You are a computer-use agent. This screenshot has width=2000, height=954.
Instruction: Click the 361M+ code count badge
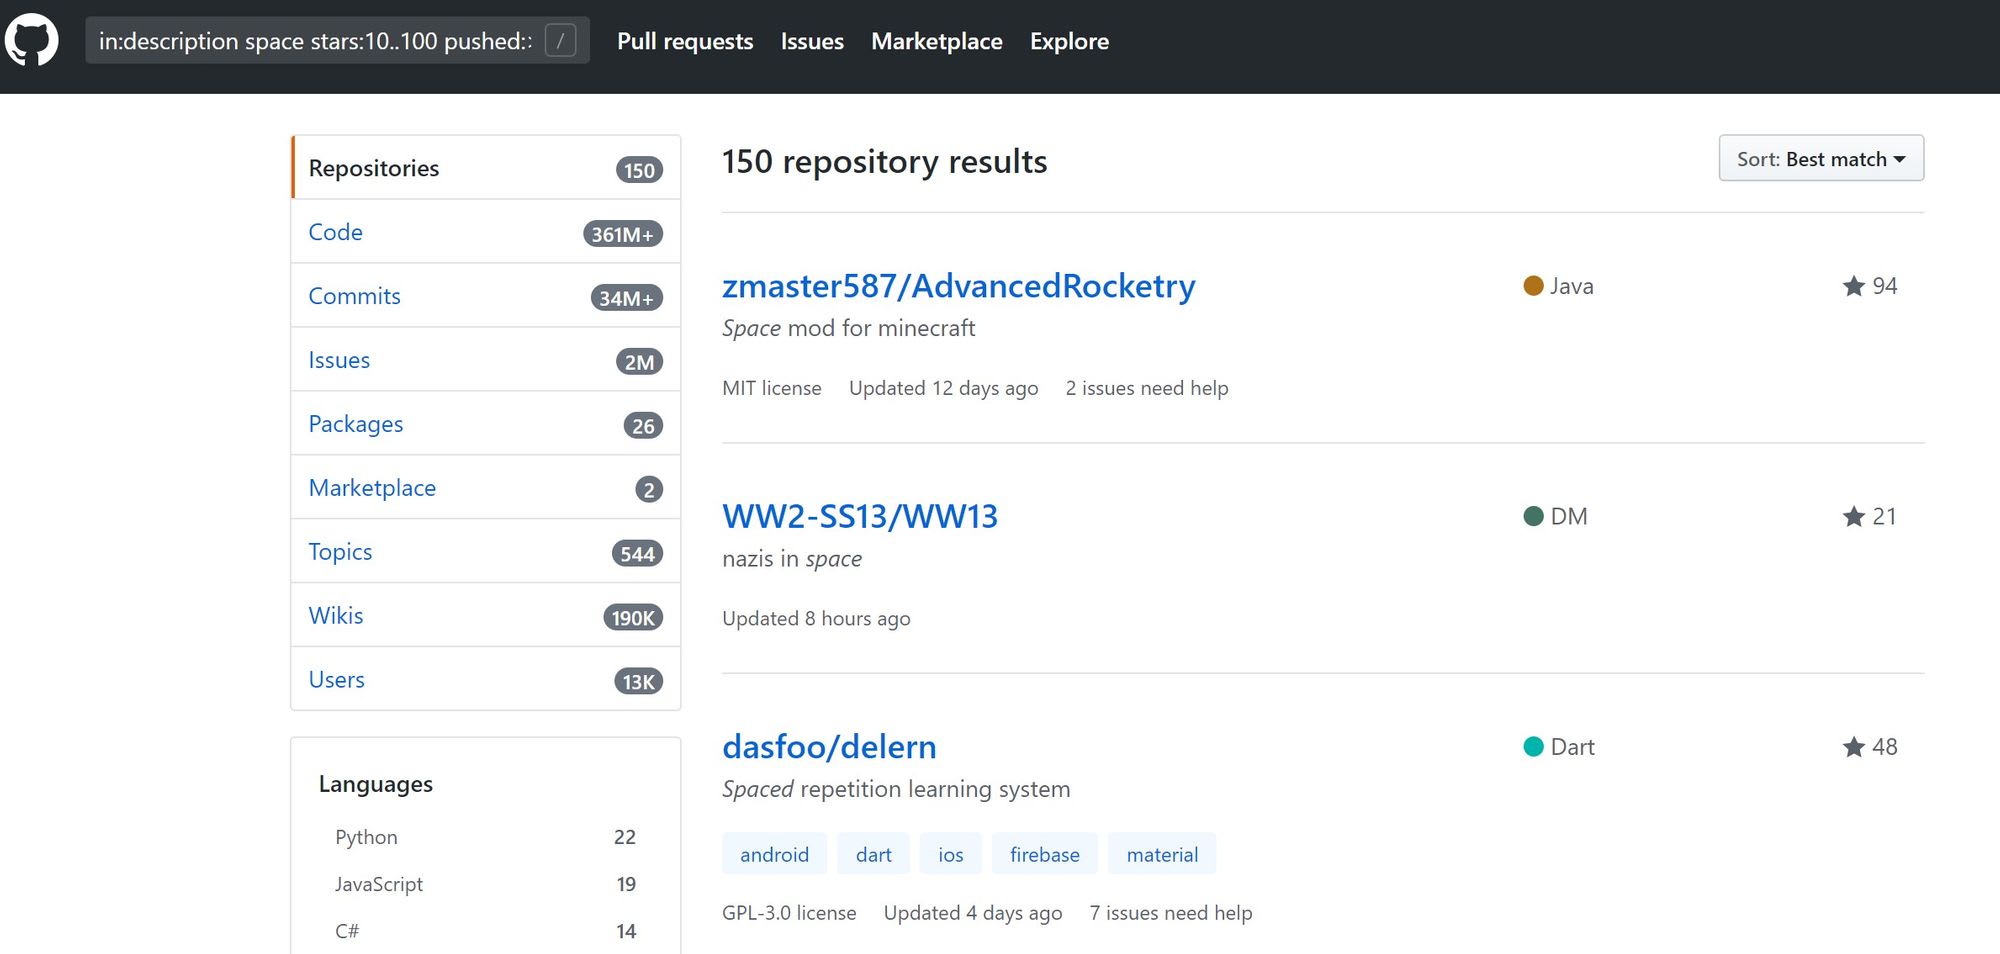tap(622, 234)
